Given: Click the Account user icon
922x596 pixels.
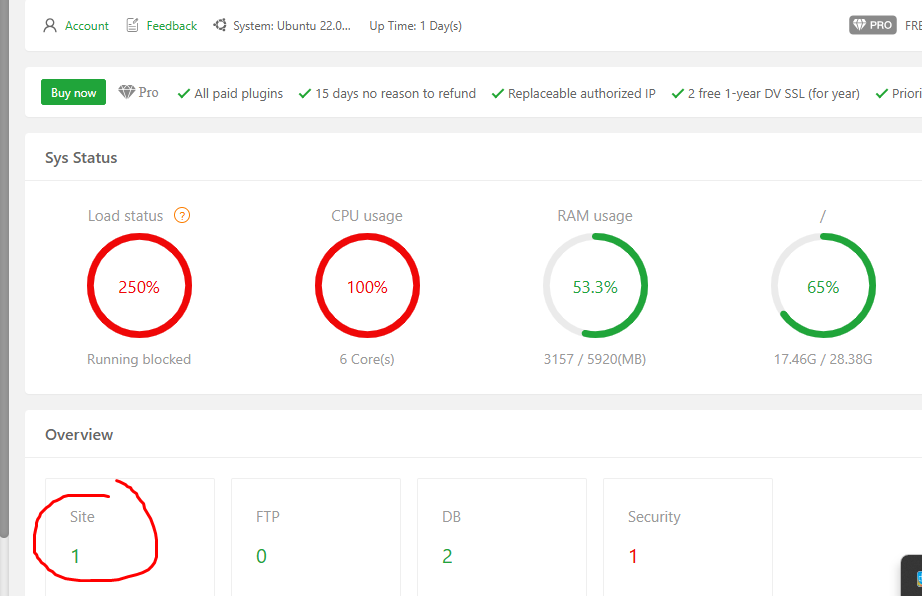Looking at the screenshot, I should pos(50,25).
